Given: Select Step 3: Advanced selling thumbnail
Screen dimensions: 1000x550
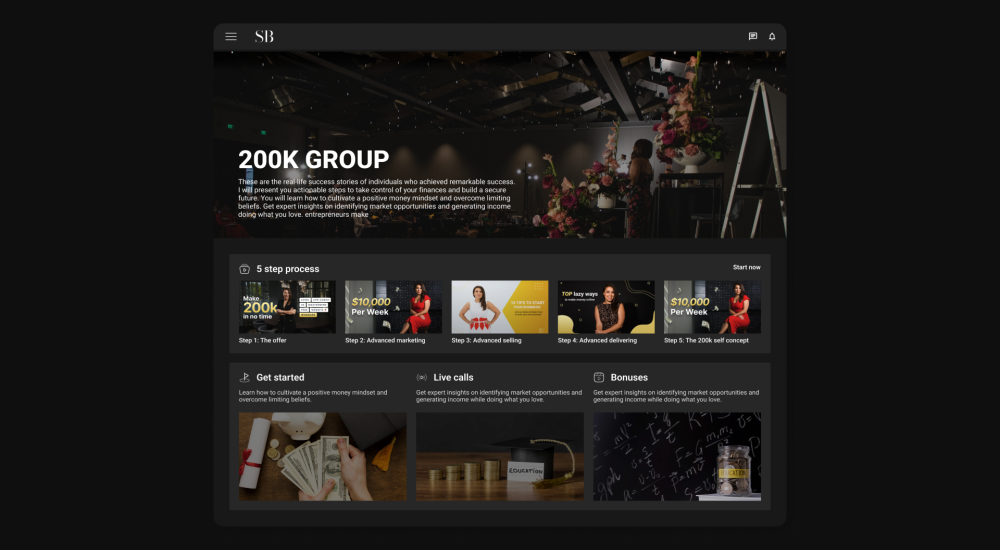Looking at the screenshot, I should click(x=499, y=307).
